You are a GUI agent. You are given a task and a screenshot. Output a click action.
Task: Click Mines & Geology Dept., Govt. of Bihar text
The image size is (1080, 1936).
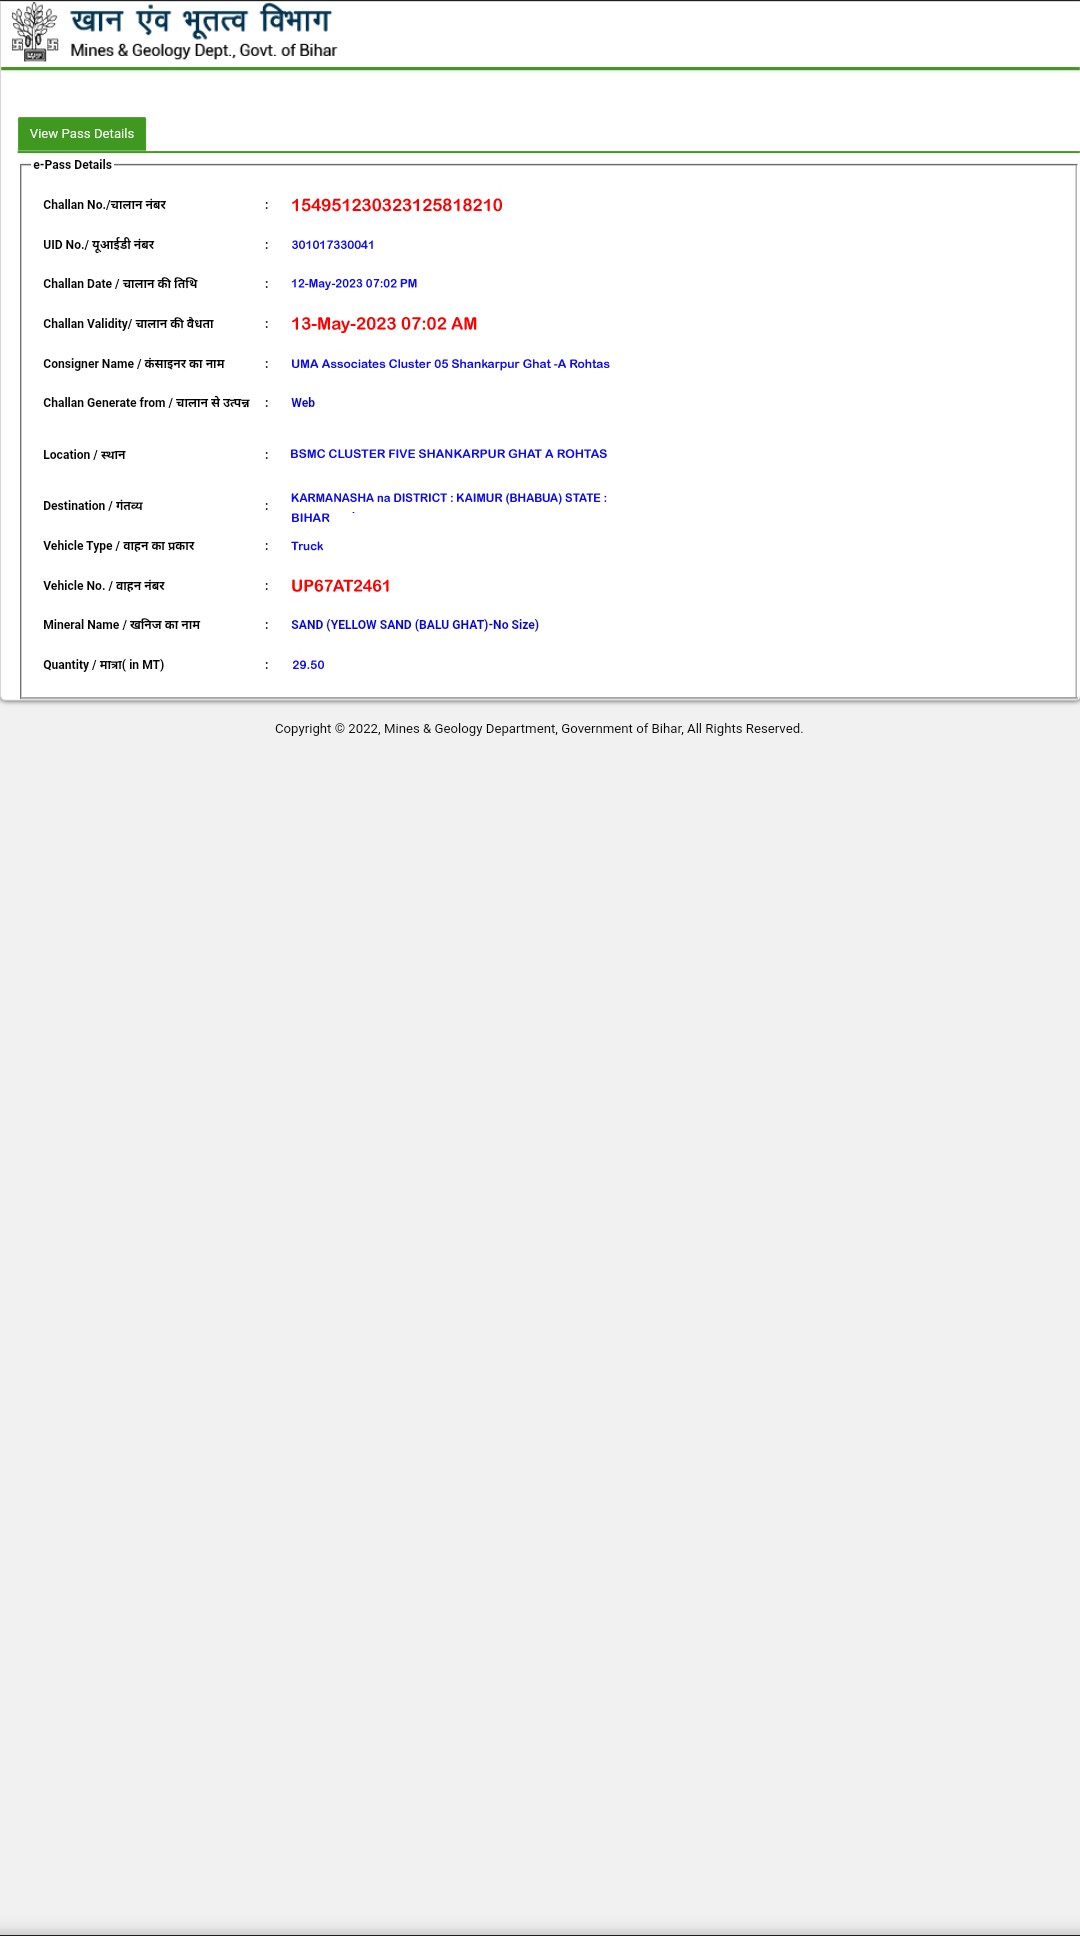point(203,50)
